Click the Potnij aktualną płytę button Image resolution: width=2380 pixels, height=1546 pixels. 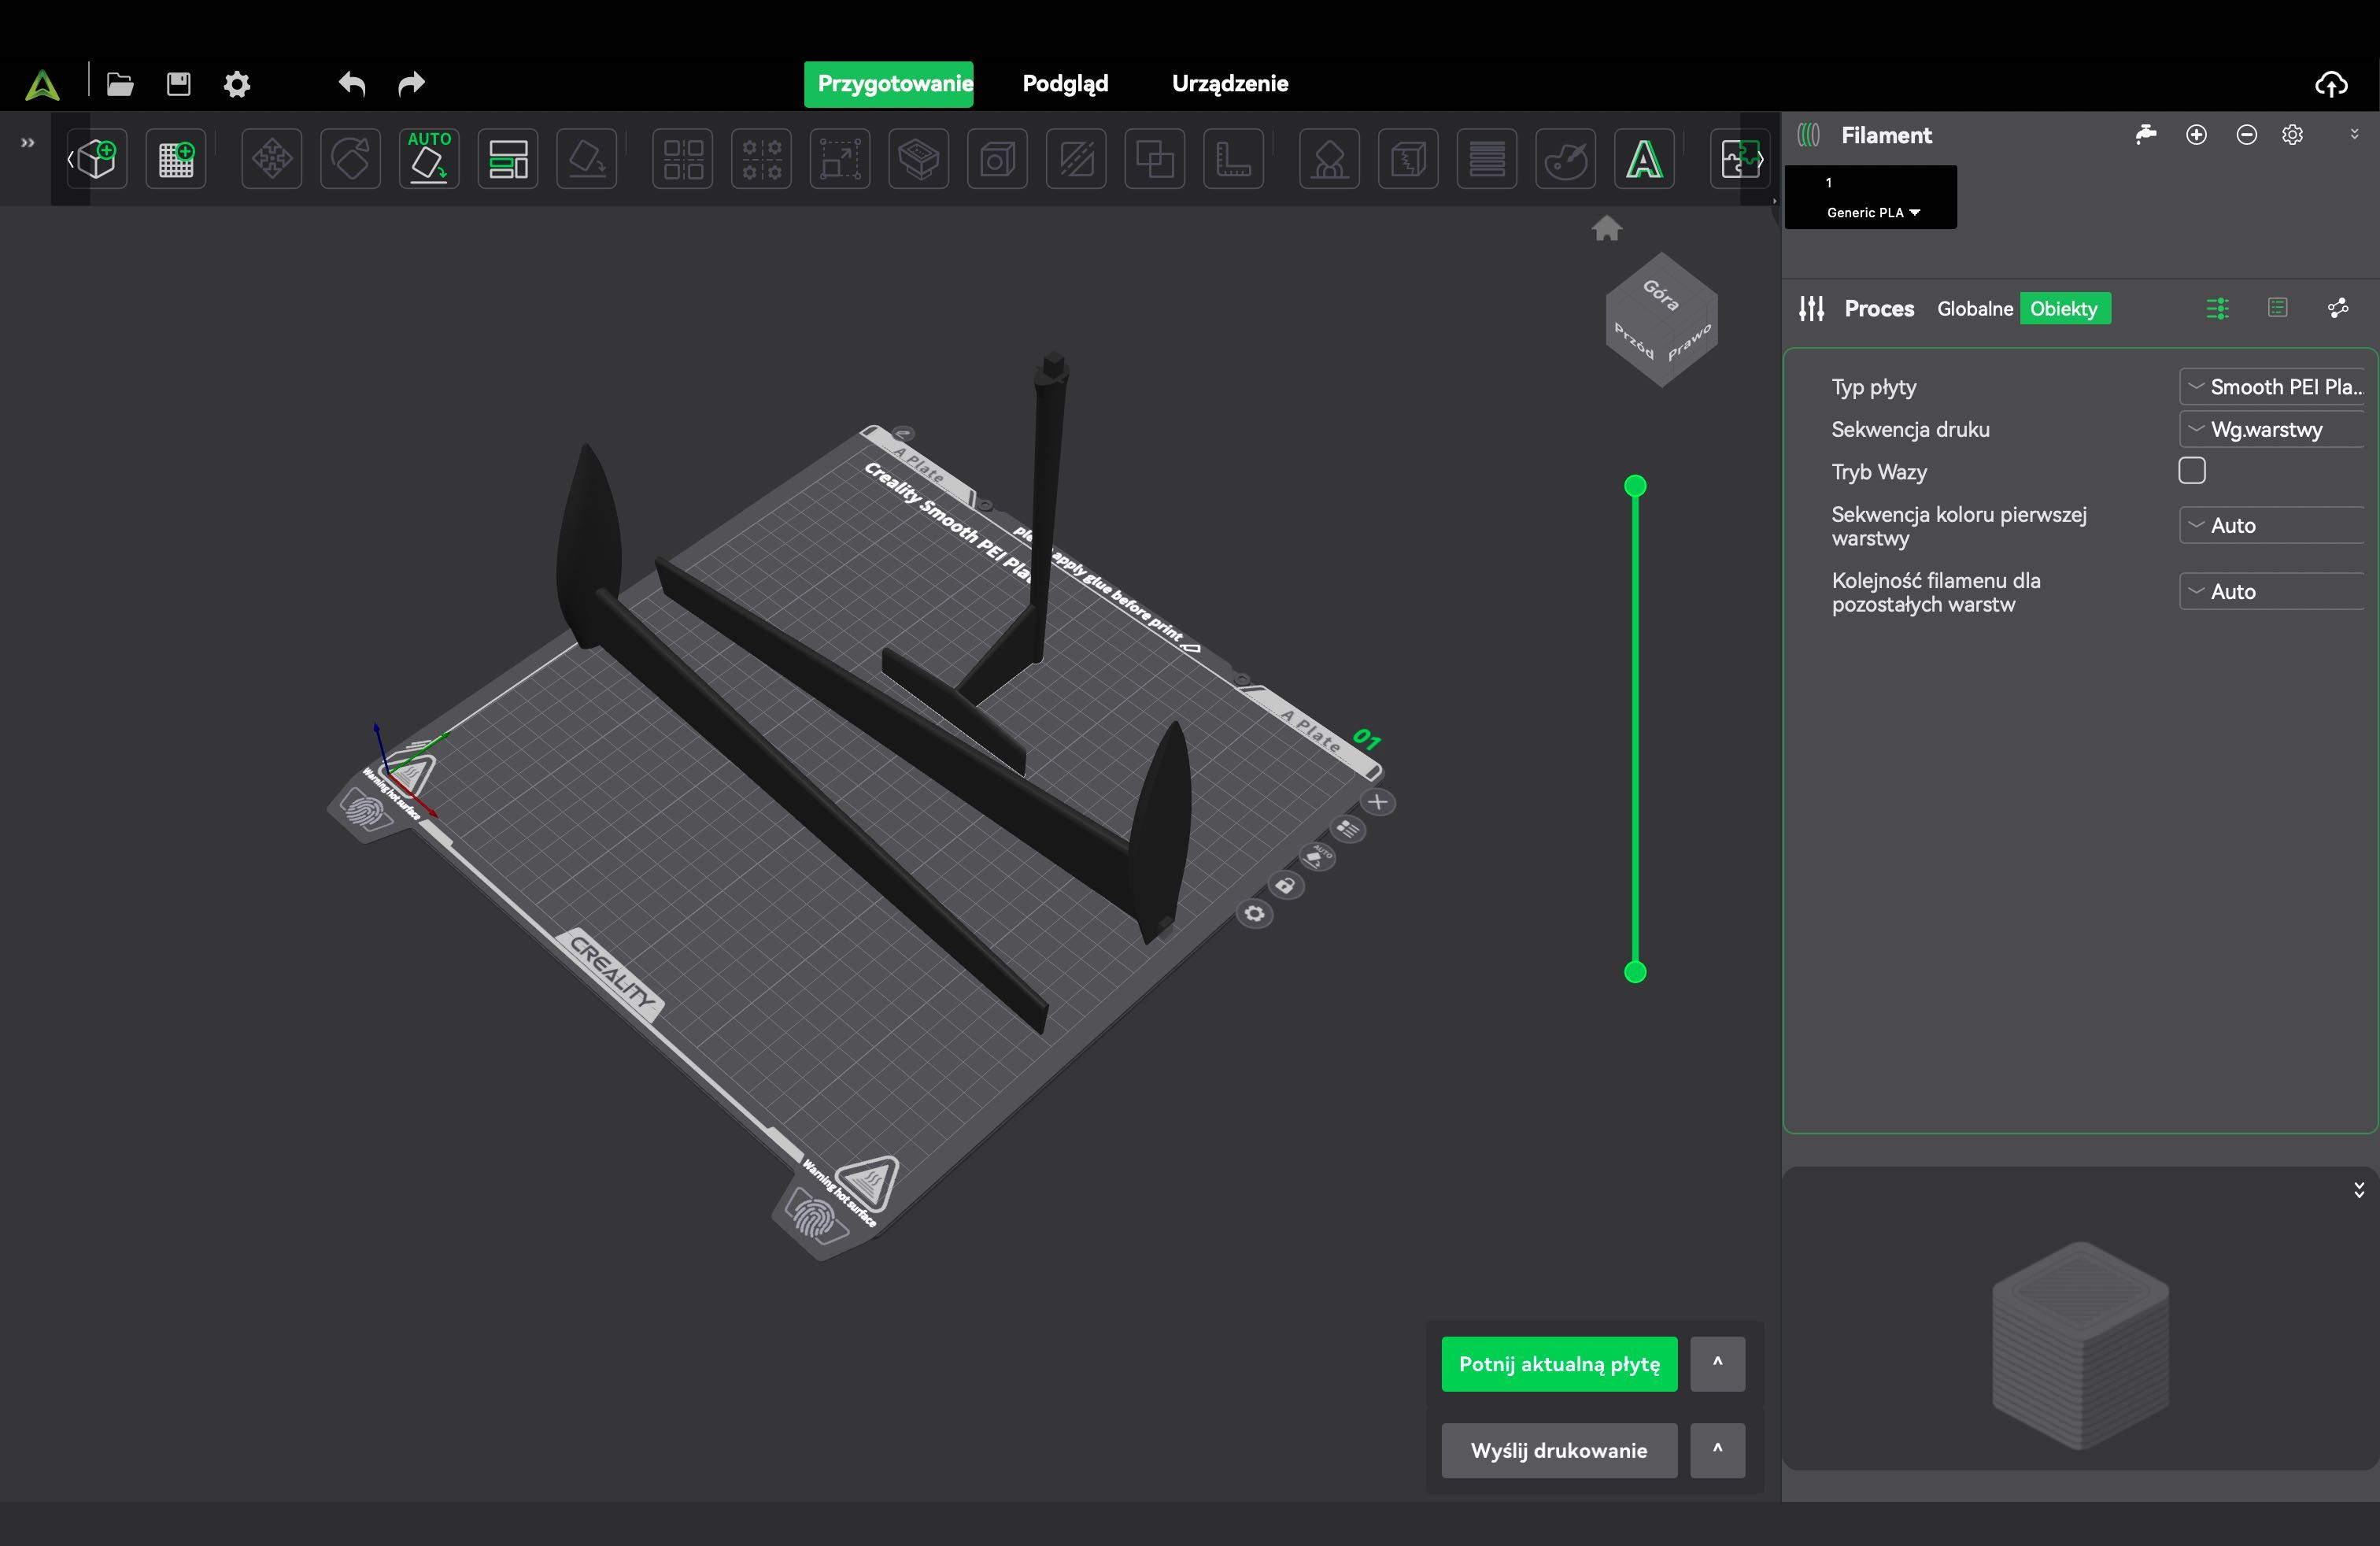pos(1559,1364)
